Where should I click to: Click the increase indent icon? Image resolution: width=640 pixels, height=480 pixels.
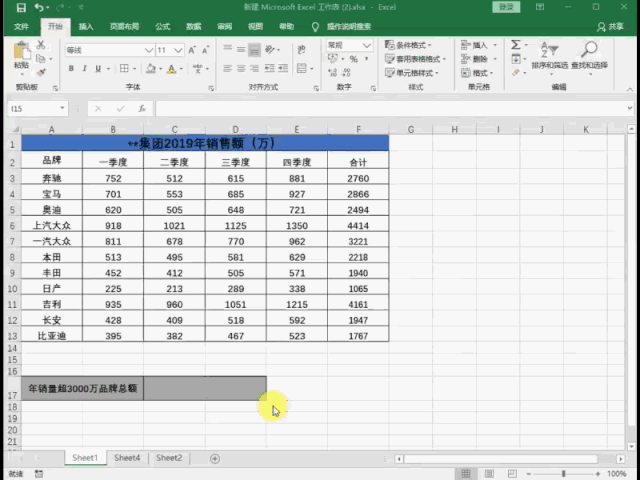coord(283,68)
